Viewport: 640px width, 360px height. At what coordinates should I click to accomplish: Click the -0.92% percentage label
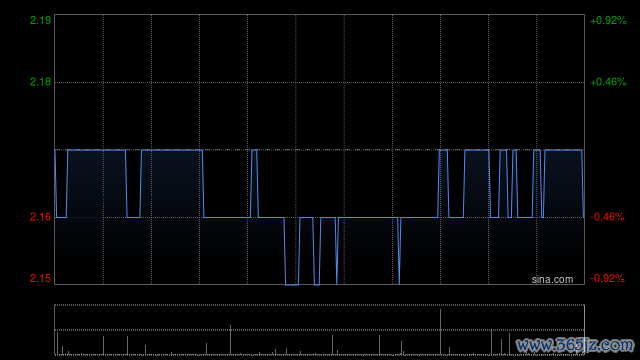pos(607,278)
